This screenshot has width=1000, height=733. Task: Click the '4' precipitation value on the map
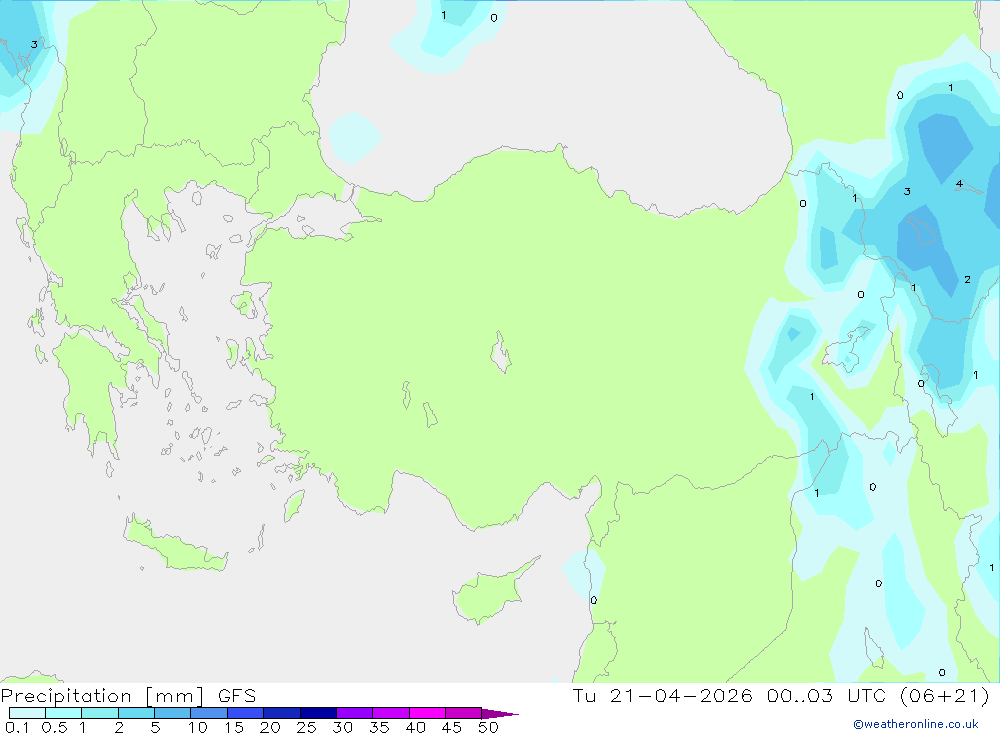pyautogui.click(x=959, y=184)
